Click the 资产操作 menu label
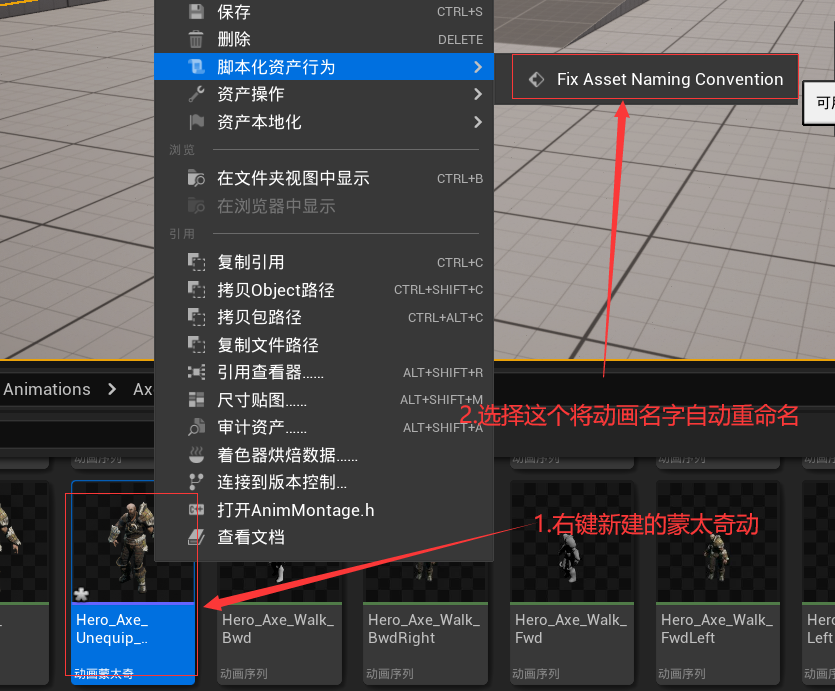 coord(251,94)
